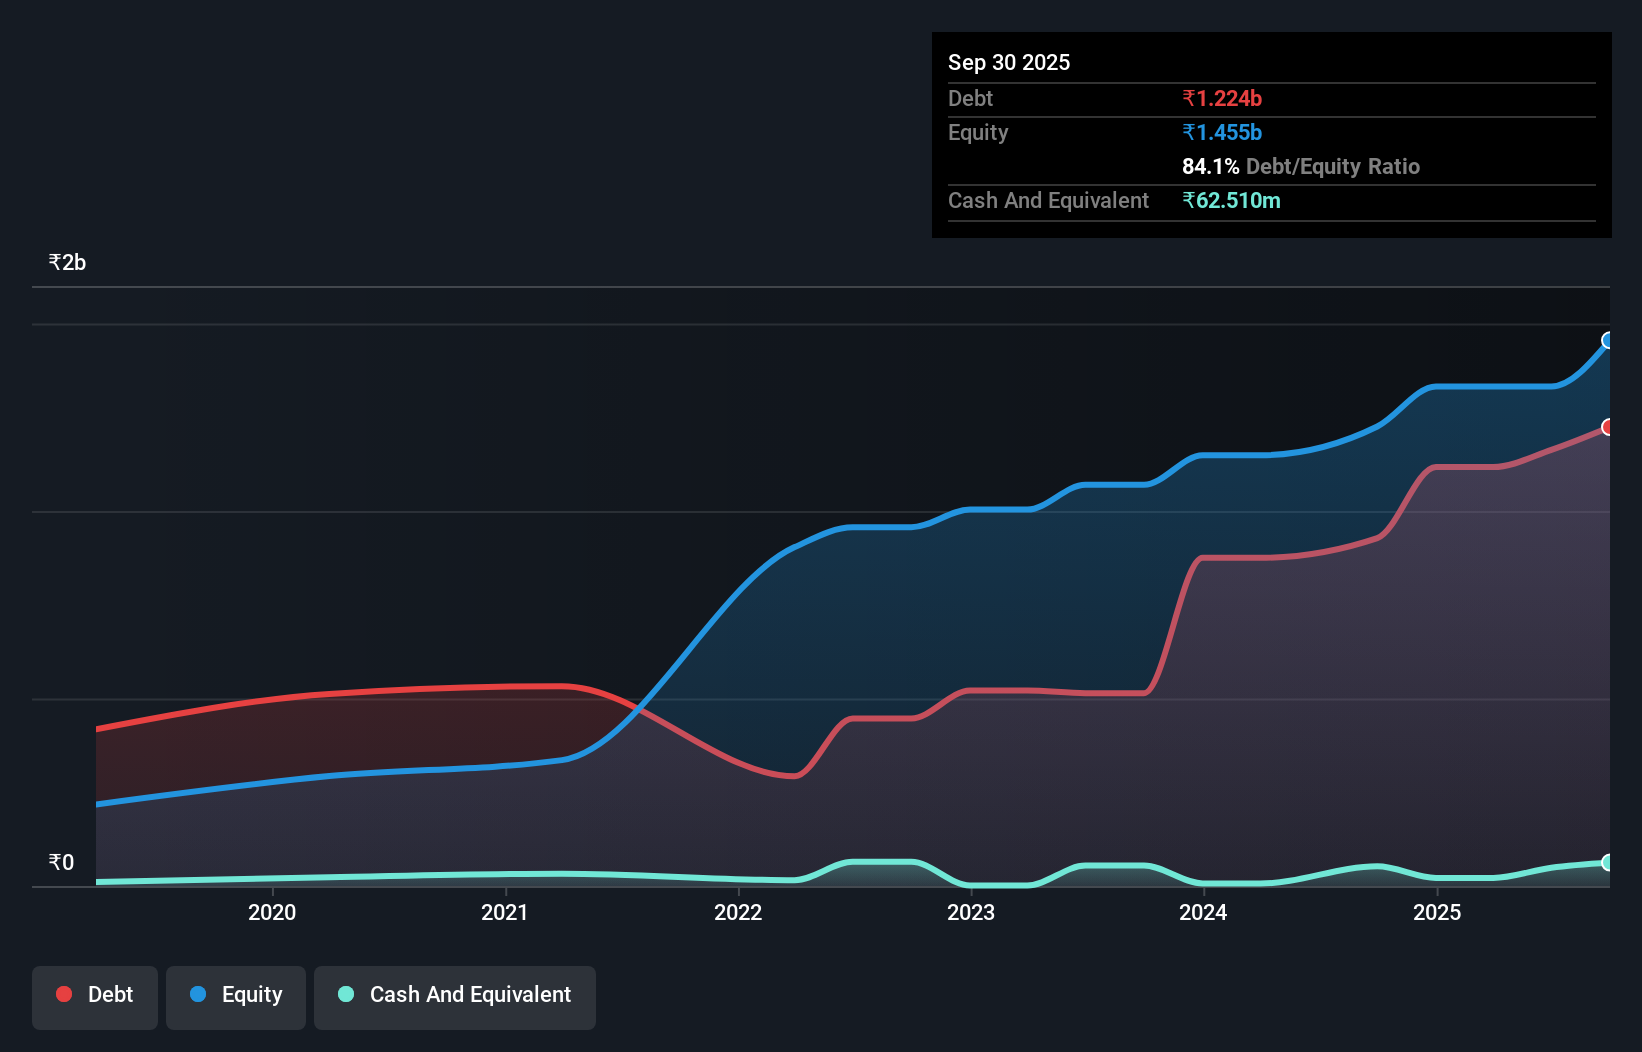The height and width of the screenshot is (1052, 1642).
Task: Click the Cash And Equivalent value ₹62.510m
Action: pyautogui.click(x=1232, y=200)
